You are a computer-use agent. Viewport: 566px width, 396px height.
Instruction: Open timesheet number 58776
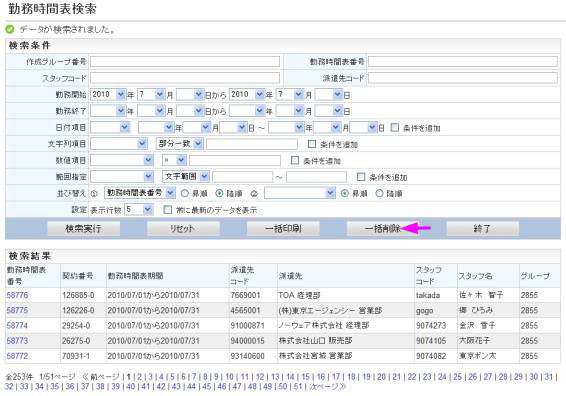coord(17,295)
